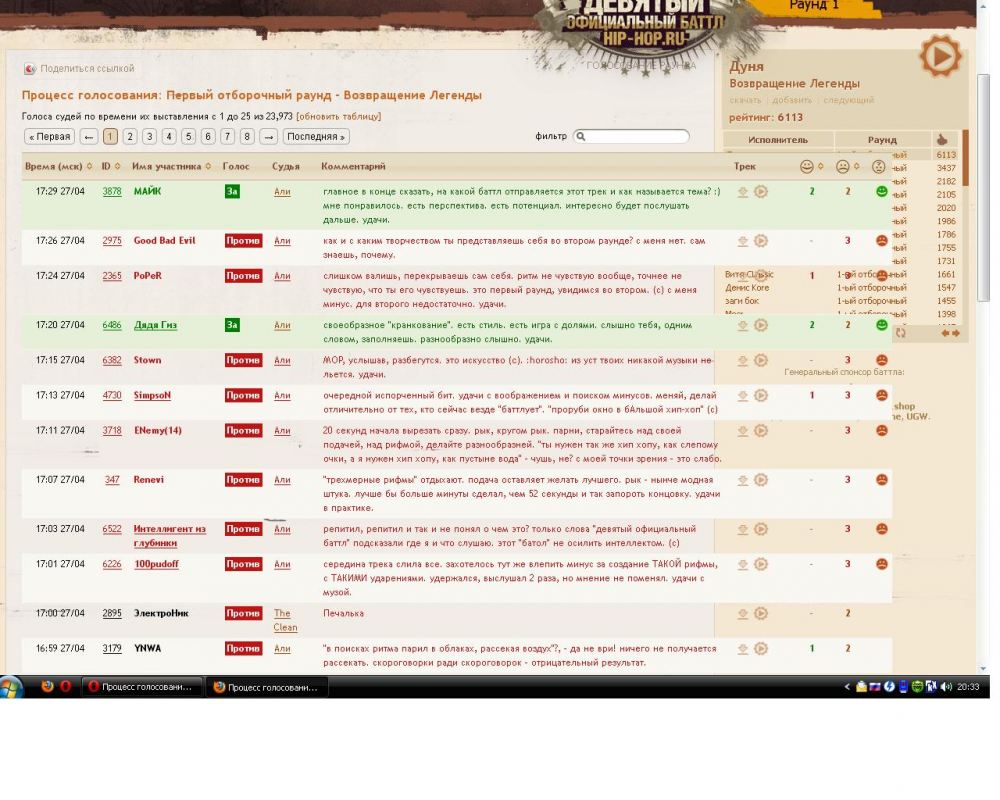This screenshot has width=1000, height=800.
Task: Sort table by Имя участника column
Action: click(172, 166)
